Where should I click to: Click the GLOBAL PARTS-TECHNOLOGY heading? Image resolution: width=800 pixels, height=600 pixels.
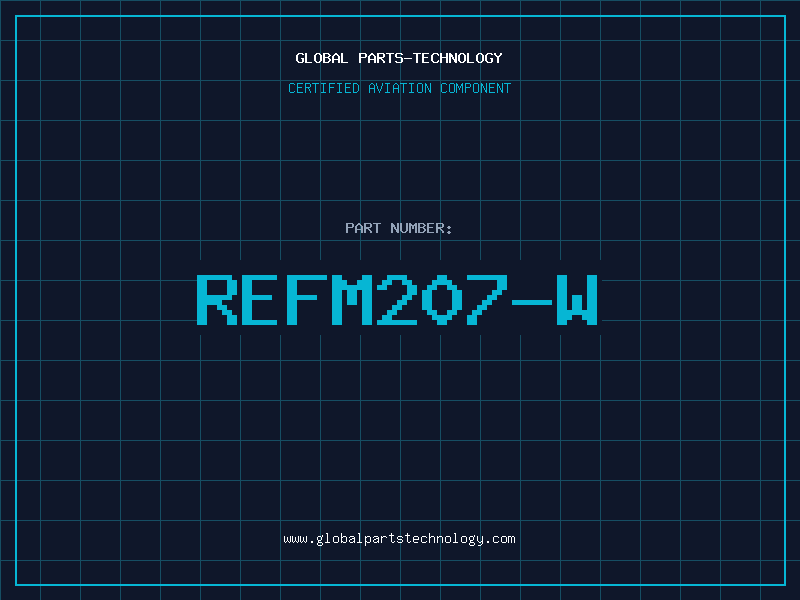tap(399, 58)
